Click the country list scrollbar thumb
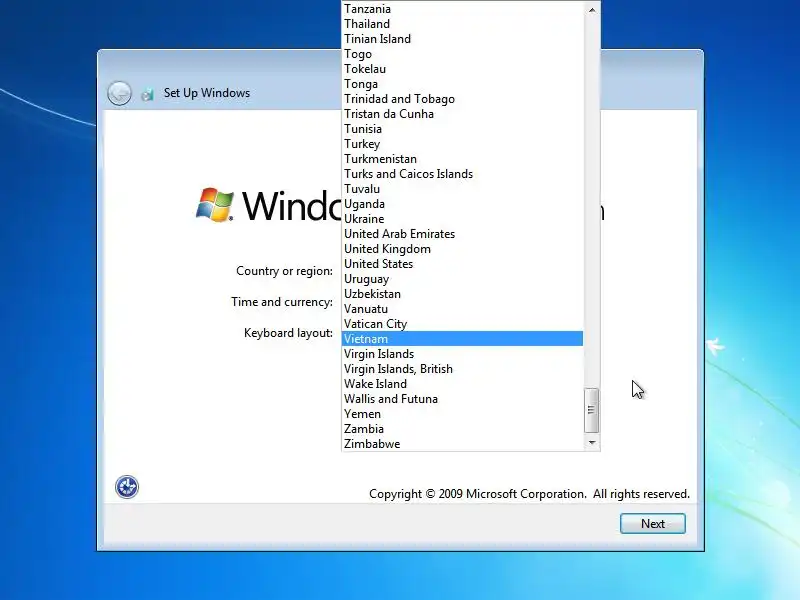 tap(591, 410)
